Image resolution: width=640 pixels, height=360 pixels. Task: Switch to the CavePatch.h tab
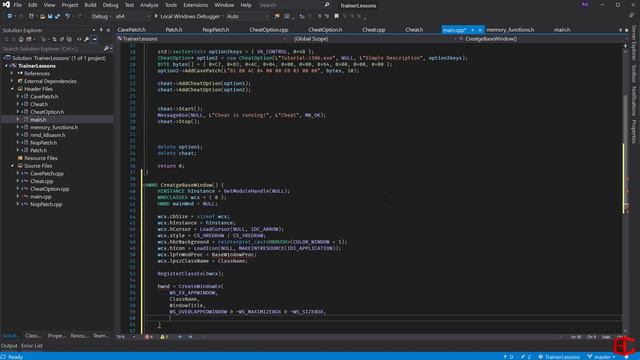(x=131, y=30)
